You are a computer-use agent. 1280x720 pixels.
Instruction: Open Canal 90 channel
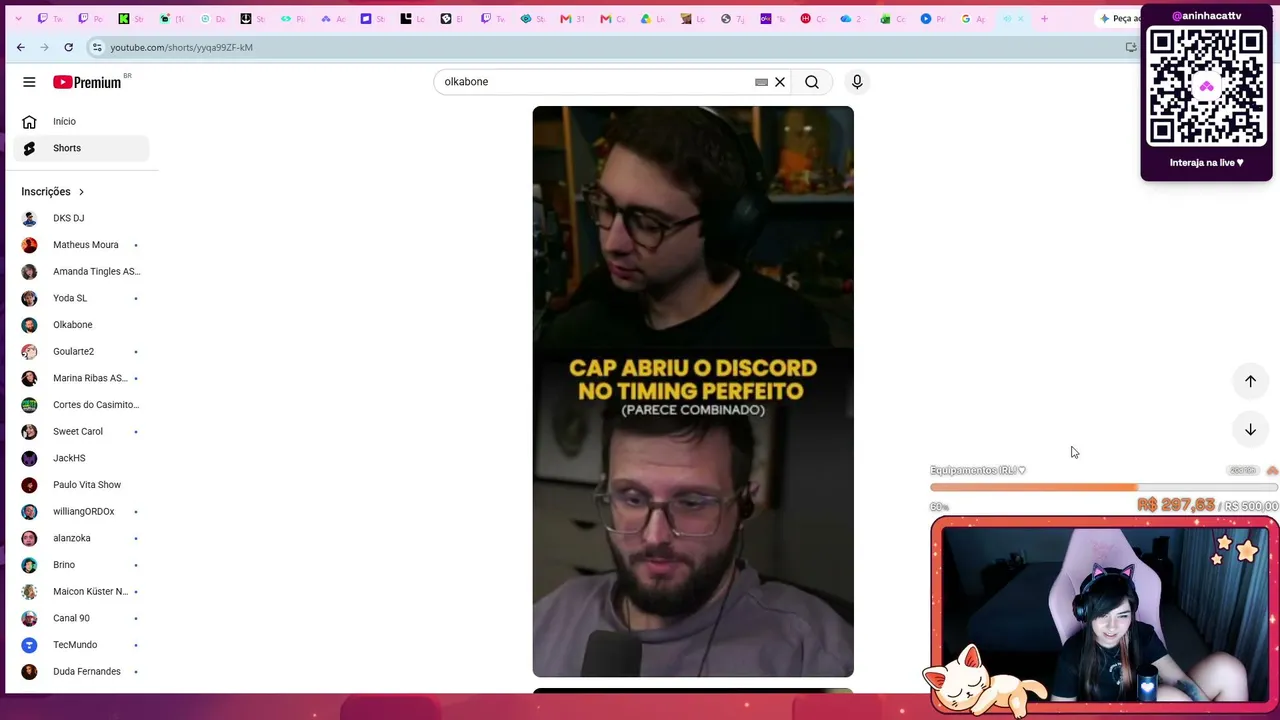pos(82,618)
